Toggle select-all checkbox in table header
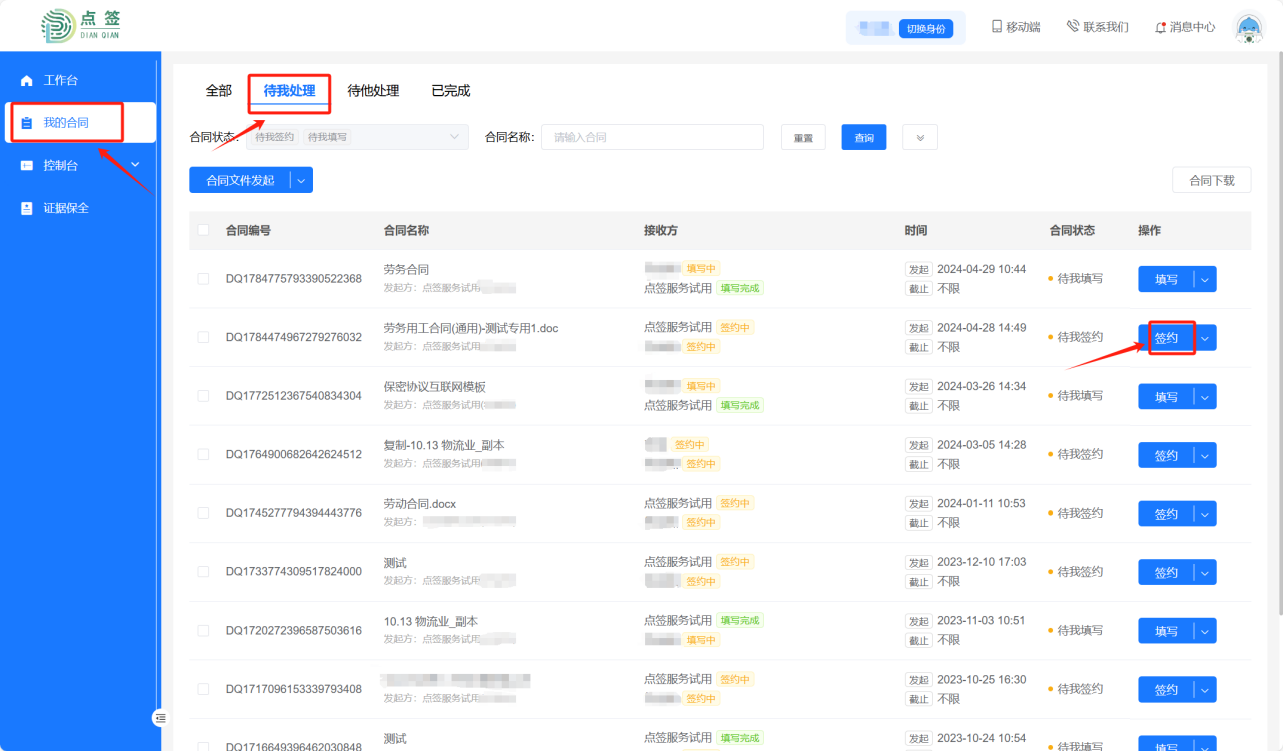1283x751 pixels. tap(204, 230)
